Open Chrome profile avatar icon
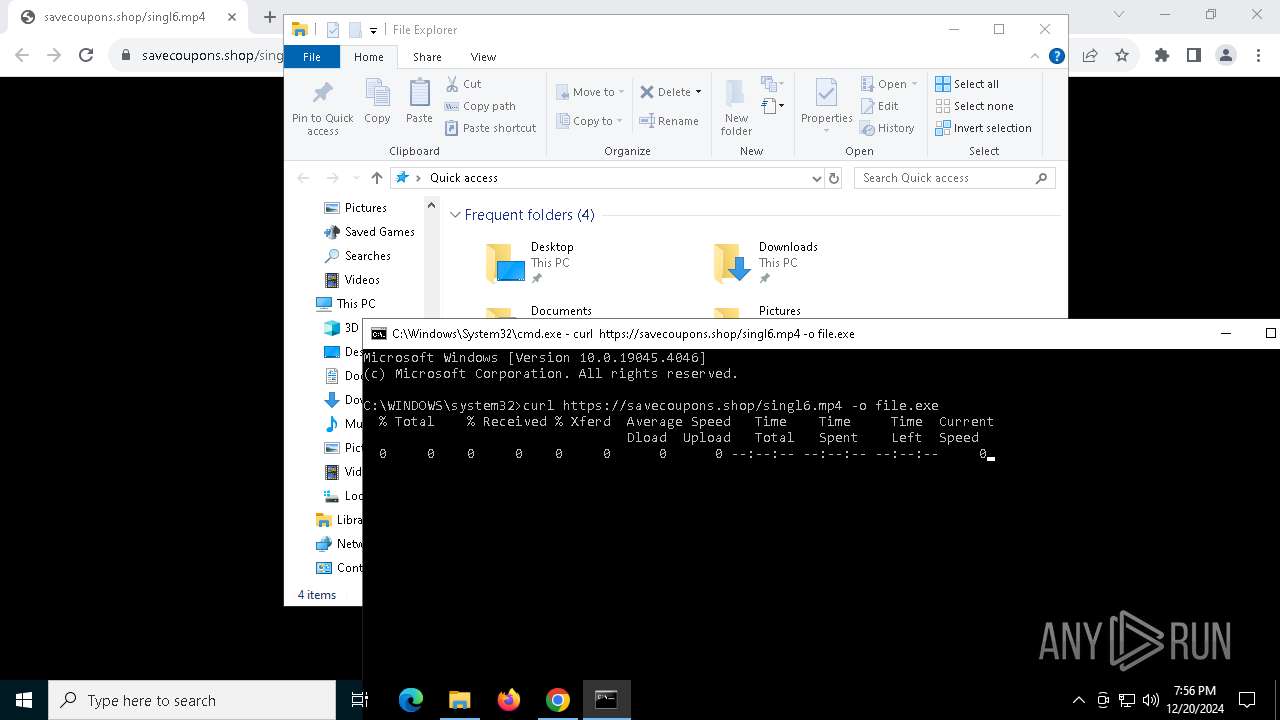Viewport: 1280px width, 720px height. pyautogui.click(x=1226, y=56)
